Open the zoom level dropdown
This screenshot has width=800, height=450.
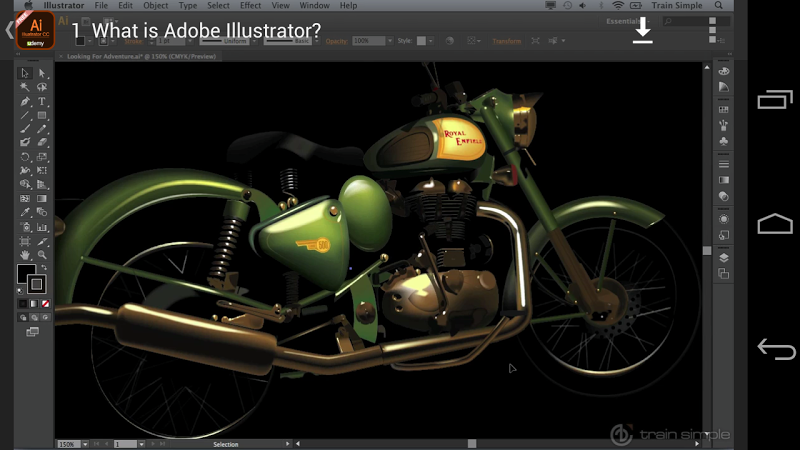point(83,443)
